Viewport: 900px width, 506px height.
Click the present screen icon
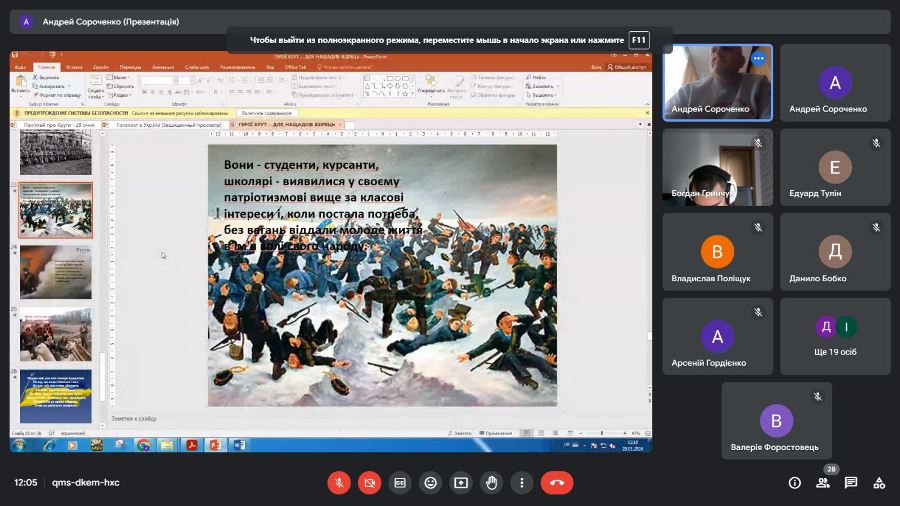[x=461, y=482]
